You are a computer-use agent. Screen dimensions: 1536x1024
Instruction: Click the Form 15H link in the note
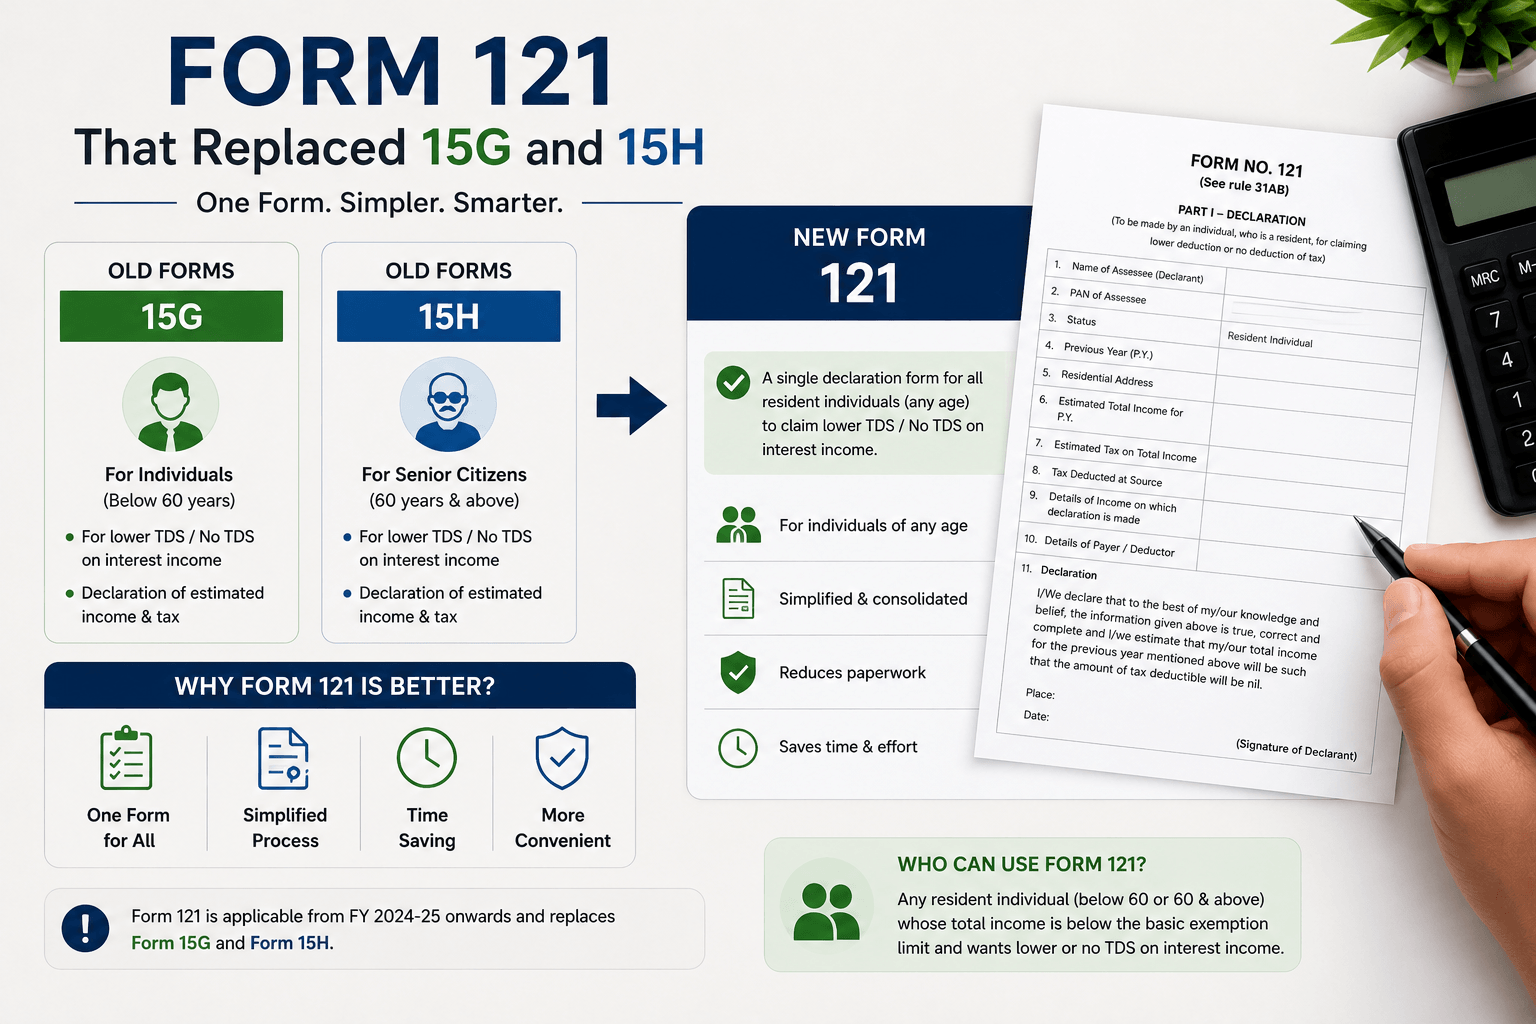(290, 943)
